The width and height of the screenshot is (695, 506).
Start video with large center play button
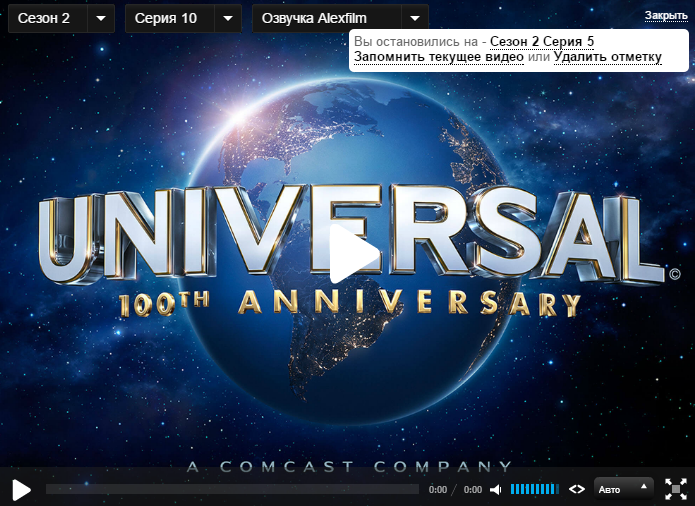tap(354, 253)
